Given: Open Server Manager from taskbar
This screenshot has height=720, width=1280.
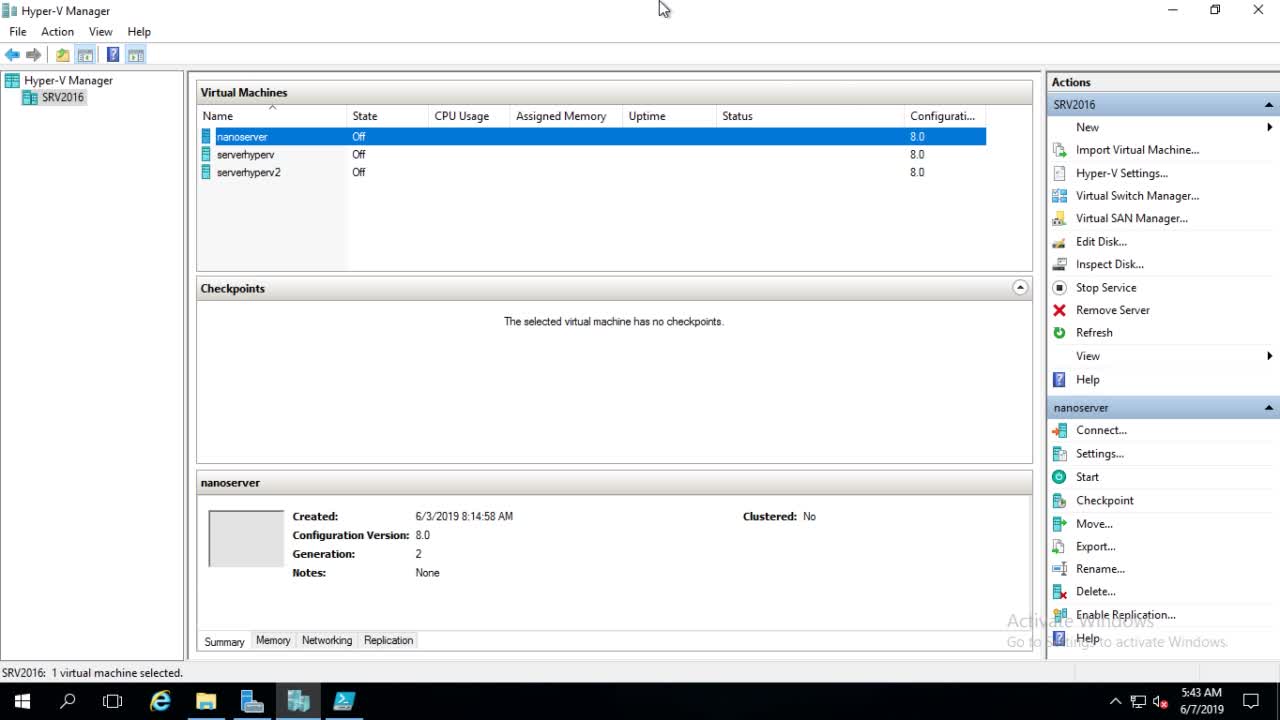Looking at the screenshot, I should (252, 701).
